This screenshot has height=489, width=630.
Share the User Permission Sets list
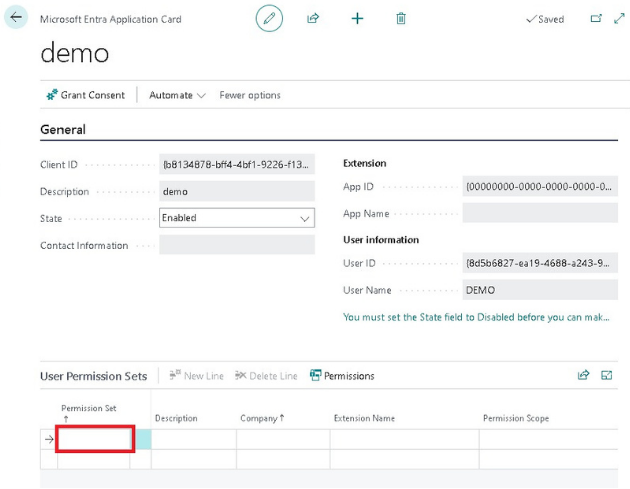pos(583,375)
